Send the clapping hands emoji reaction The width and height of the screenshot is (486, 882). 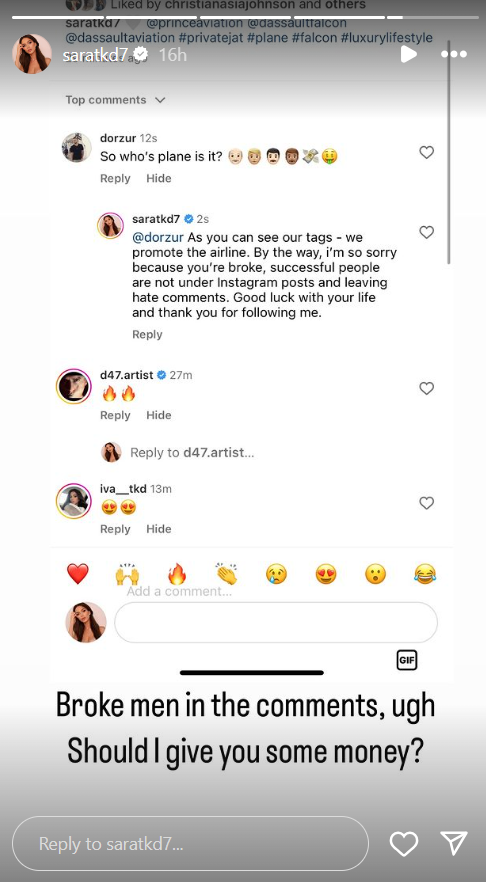(x=226, y=574)
